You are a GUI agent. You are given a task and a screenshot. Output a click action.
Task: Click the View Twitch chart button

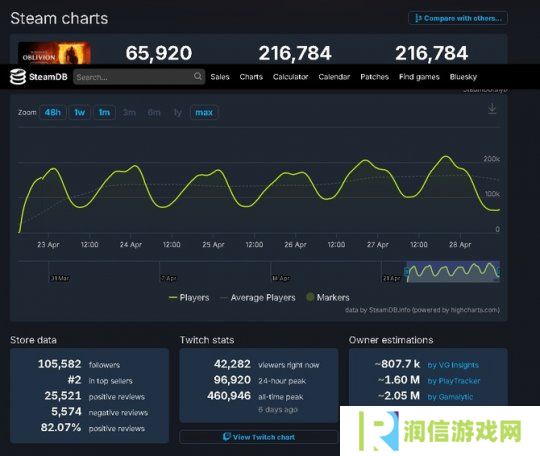(259, 437)
